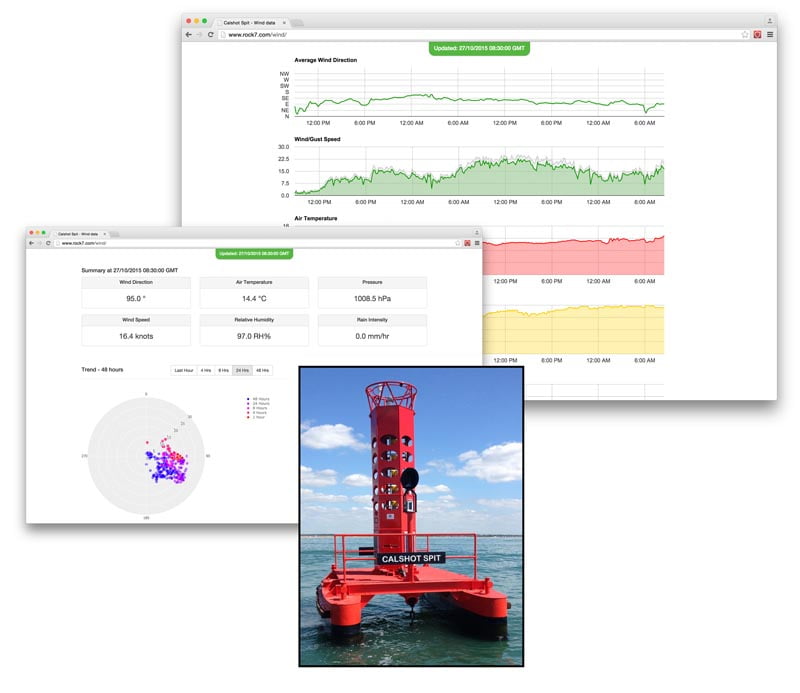Select the 8 Hrs trend period

224,370
